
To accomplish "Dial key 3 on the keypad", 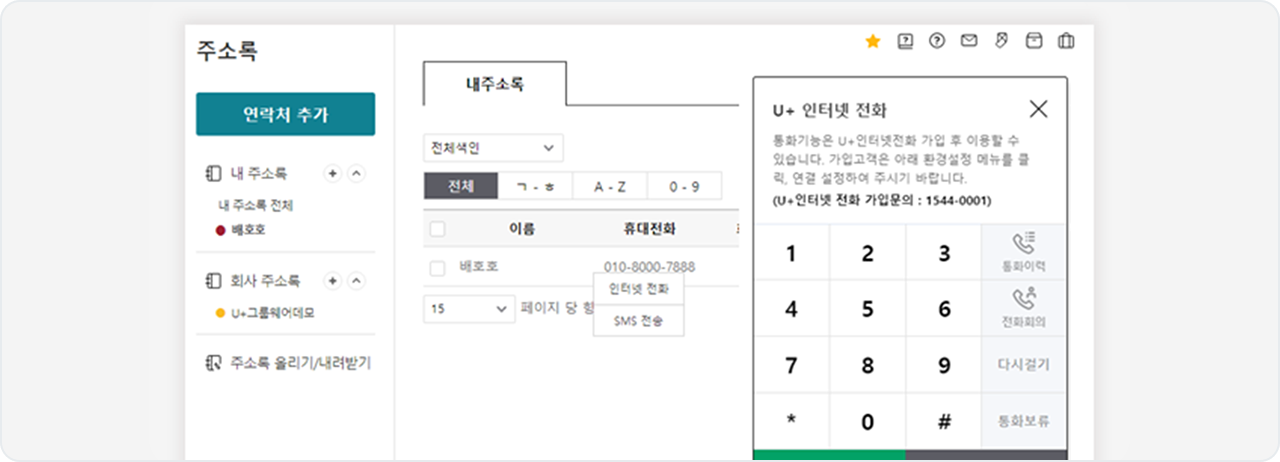I will click(944, 253).
